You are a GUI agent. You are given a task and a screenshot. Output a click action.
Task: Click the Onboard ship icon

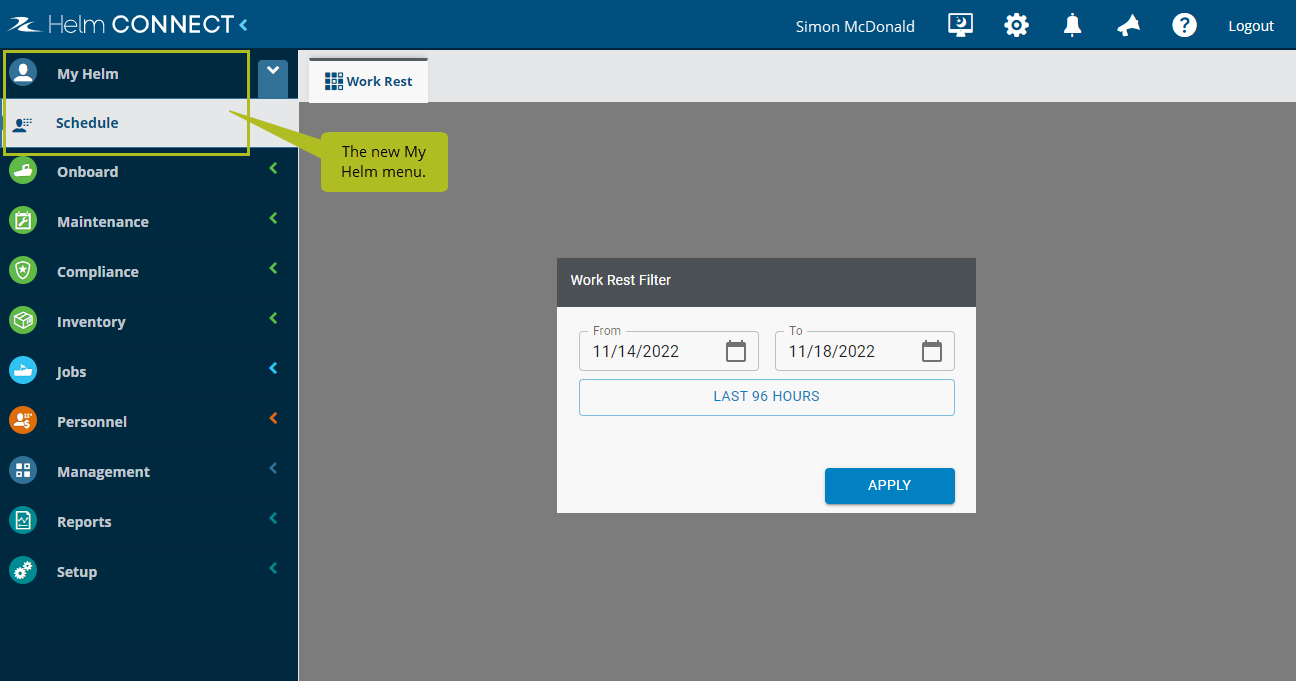[x=23, y=171]
